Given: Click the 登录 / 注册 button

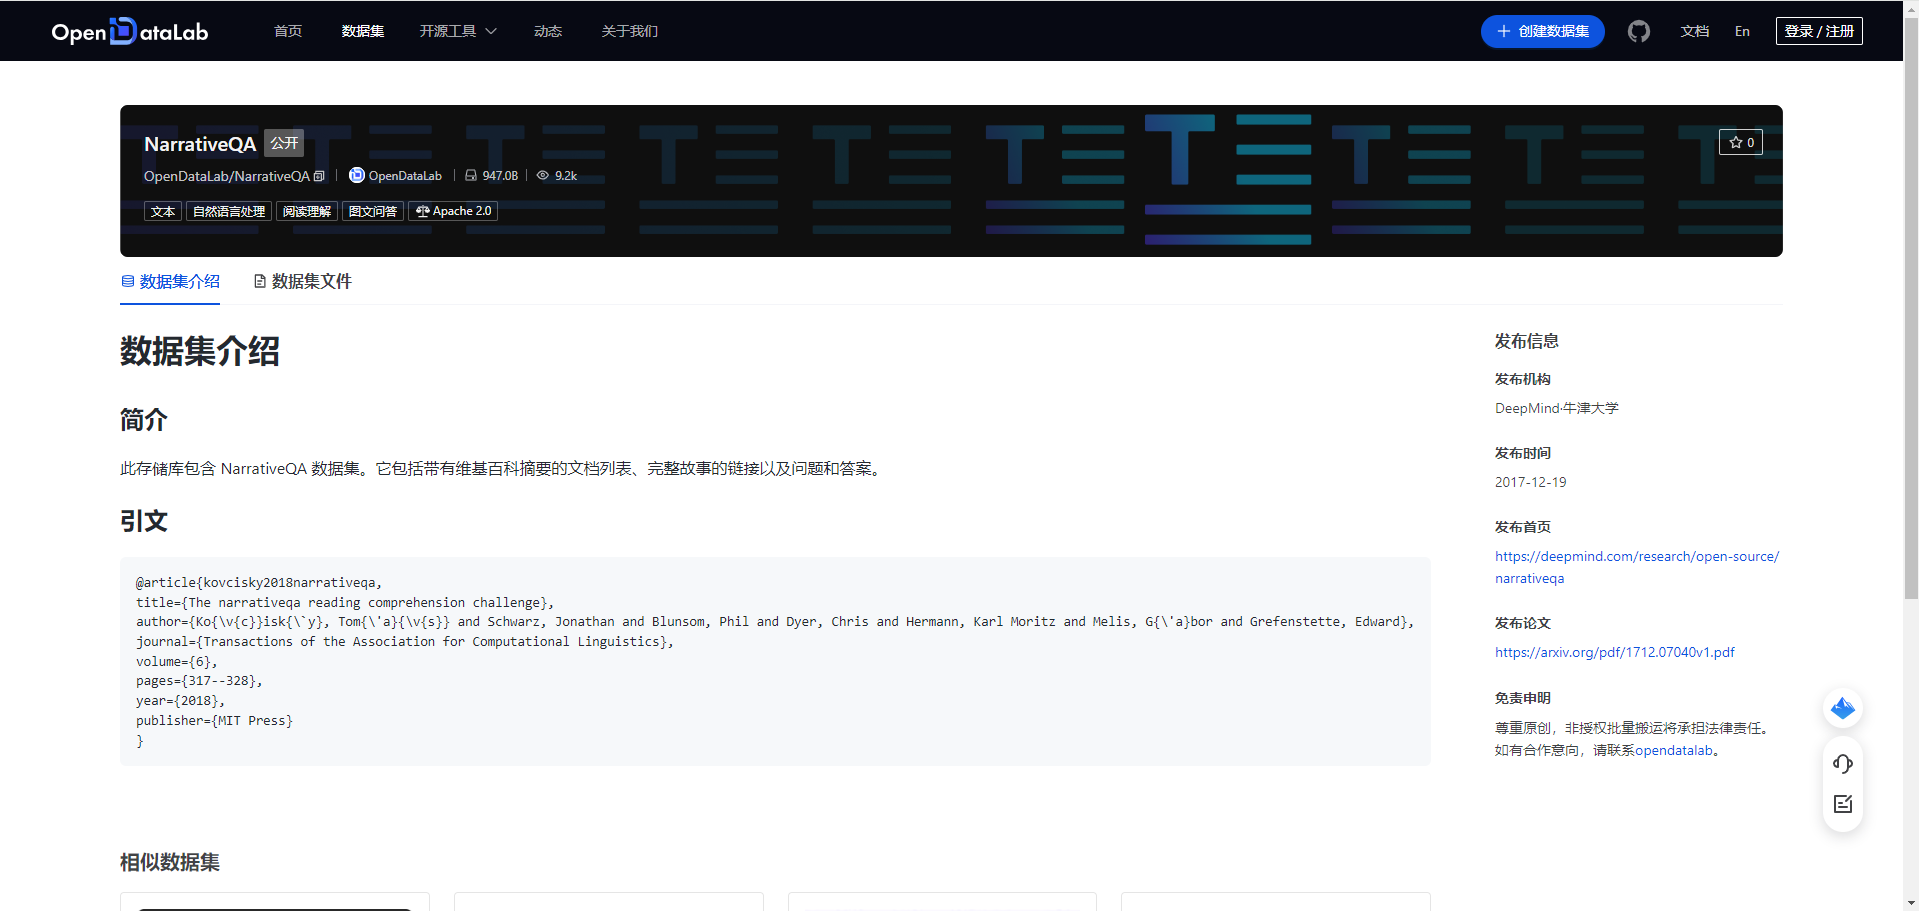Looking at the screenshot, I should click(x=1819, y=31).
